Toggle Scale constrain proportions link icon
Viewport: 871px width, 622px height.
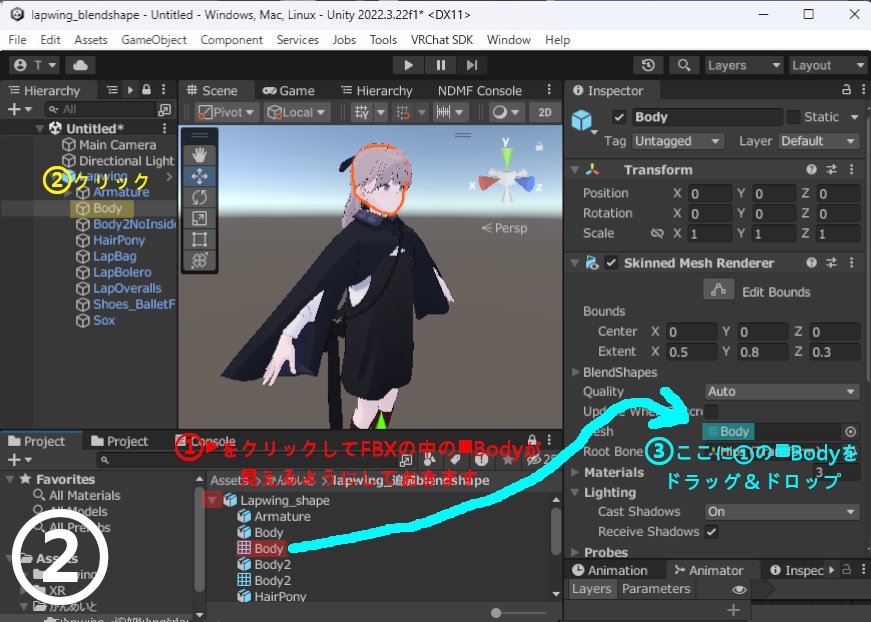point(657,233)
